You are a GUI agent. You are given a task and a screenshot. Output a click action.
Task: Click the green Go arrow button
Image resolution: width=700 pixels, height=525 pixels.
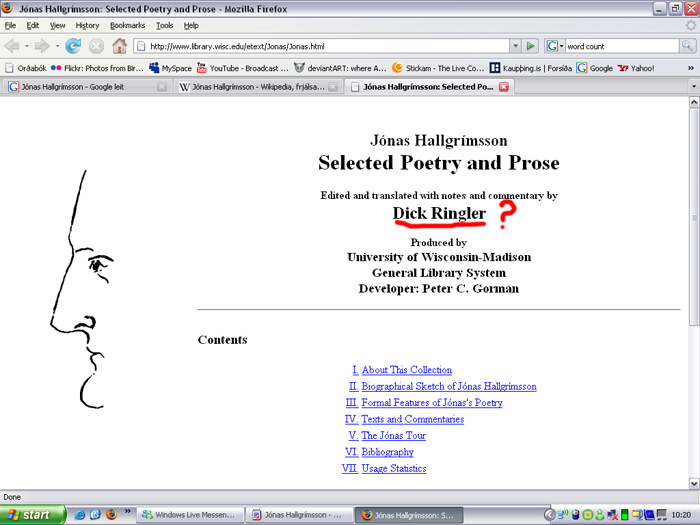pos(530,46)
